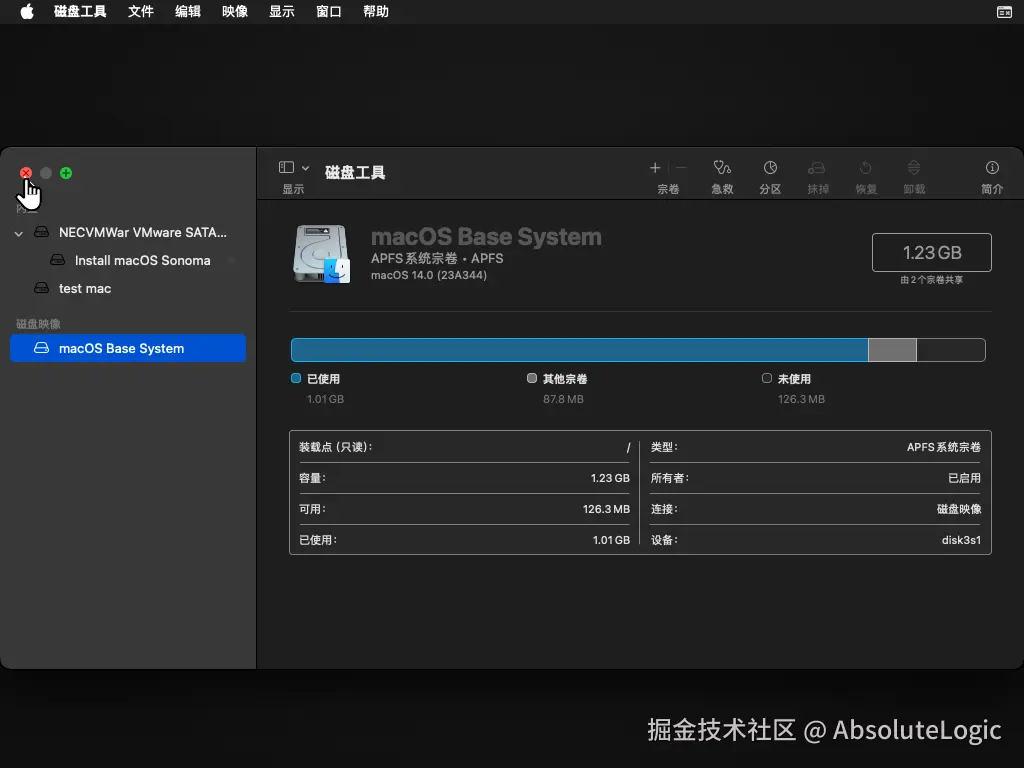Click the 由2个宗卷共享 label
Viewport: 1024px width, 768px height.
931,280
